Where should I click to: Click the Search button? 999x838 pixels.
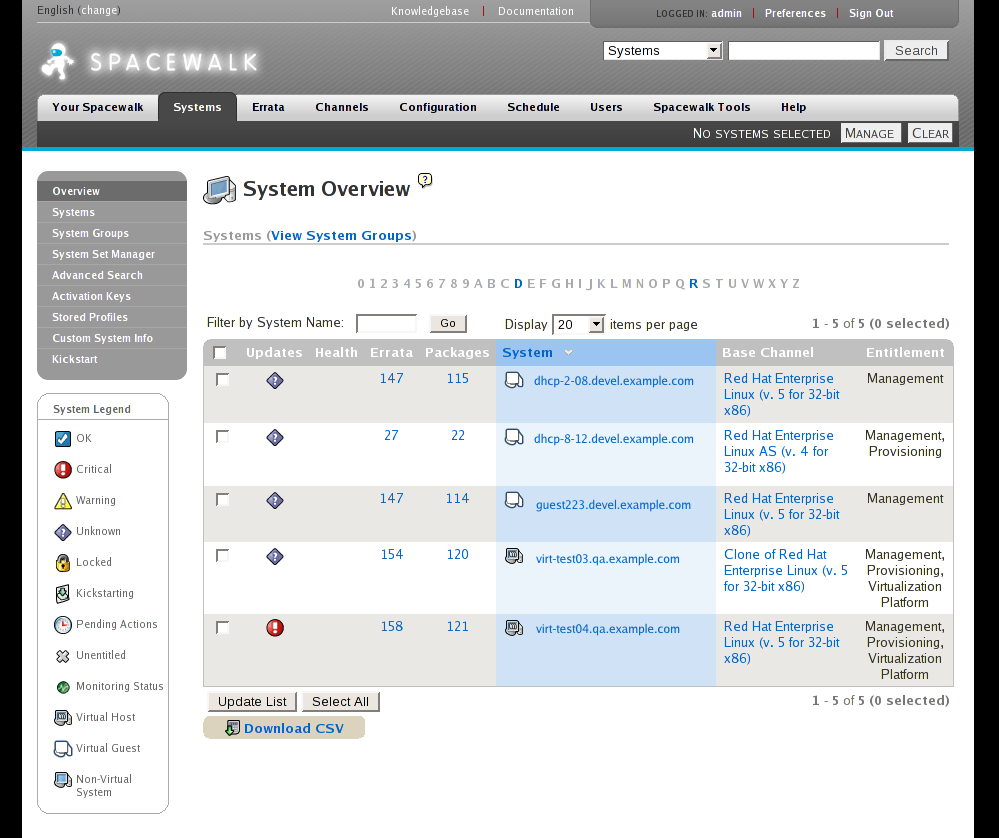(x=916, y=50)
